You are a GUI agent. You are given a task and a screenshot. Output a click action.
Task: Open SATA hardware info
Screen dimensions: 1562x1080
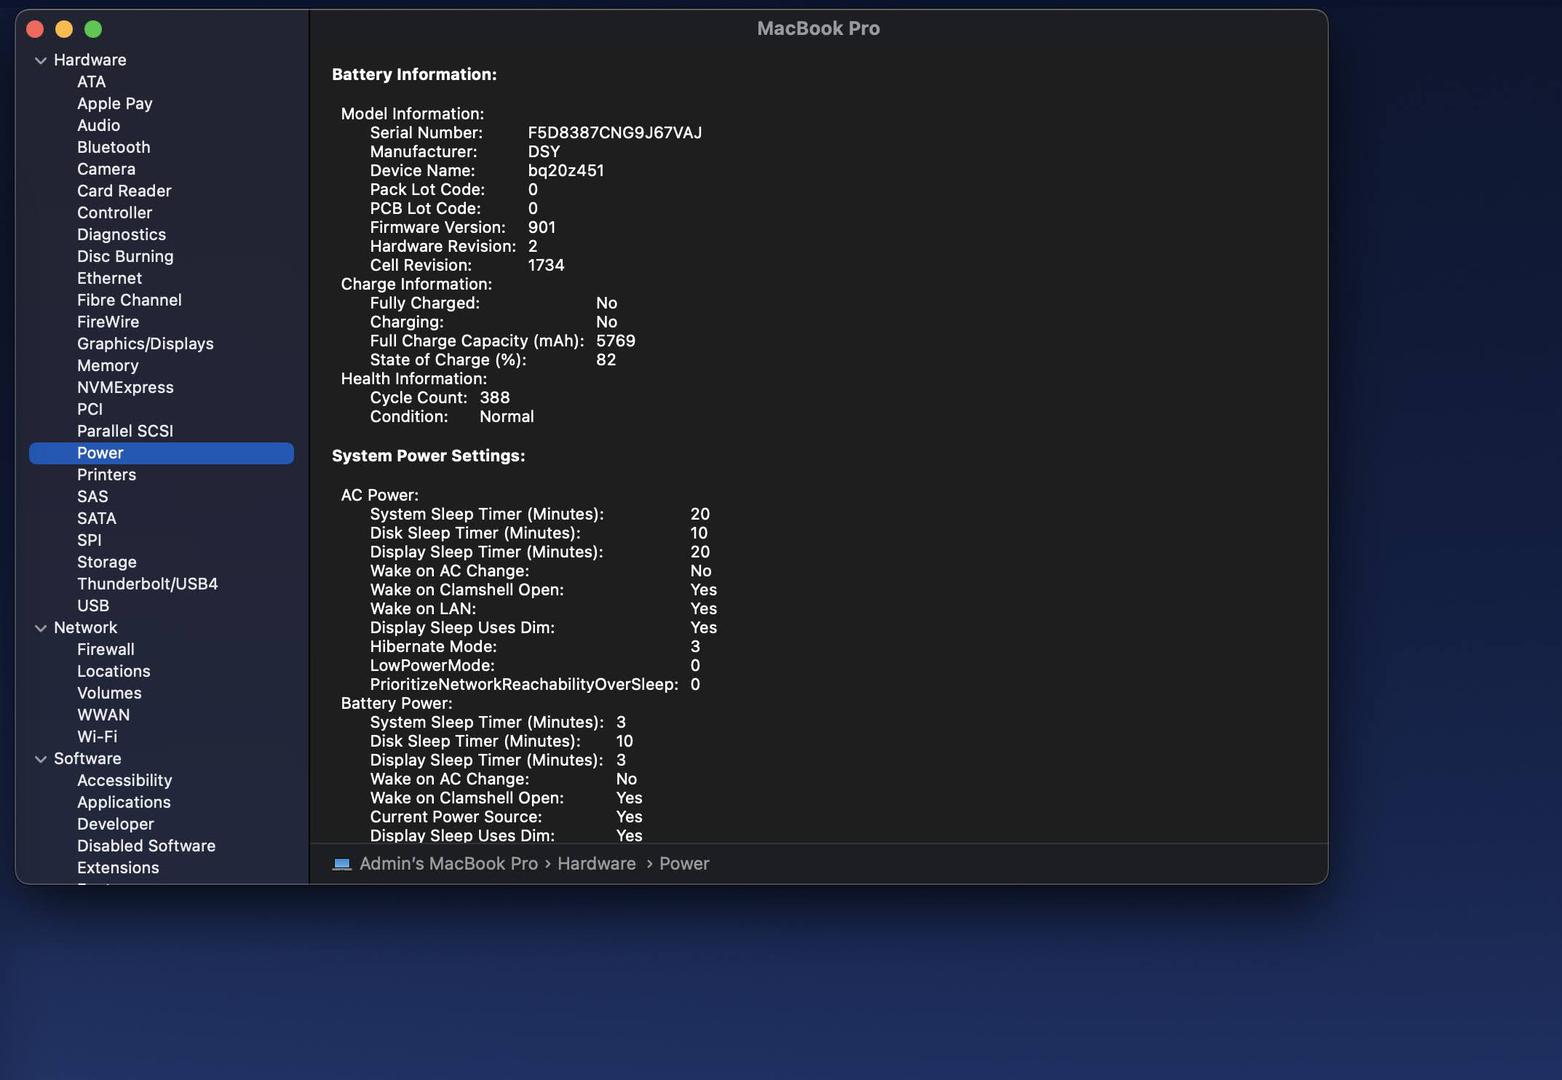pos(96,519)
